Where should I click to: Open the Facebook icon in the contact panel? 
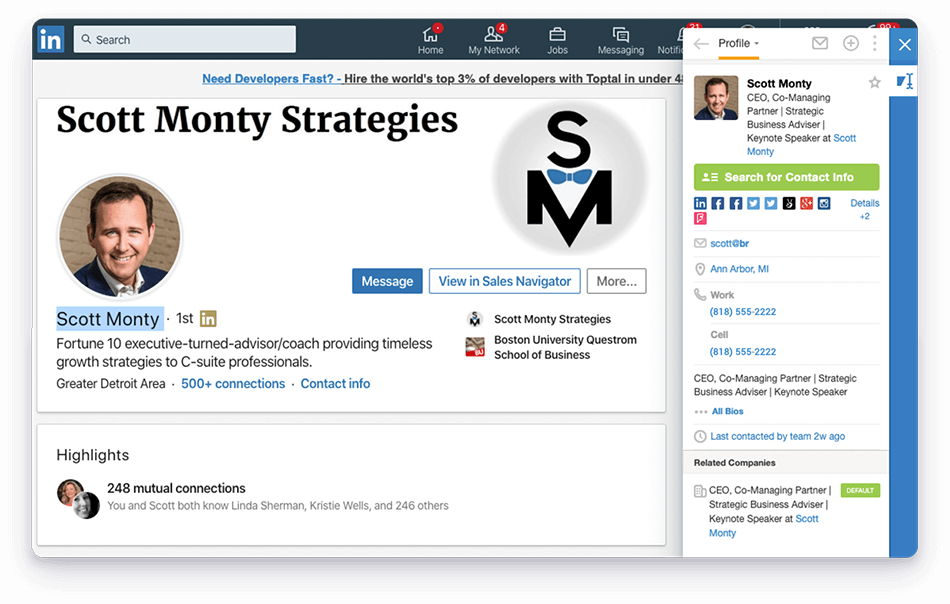tap(717, 203)
